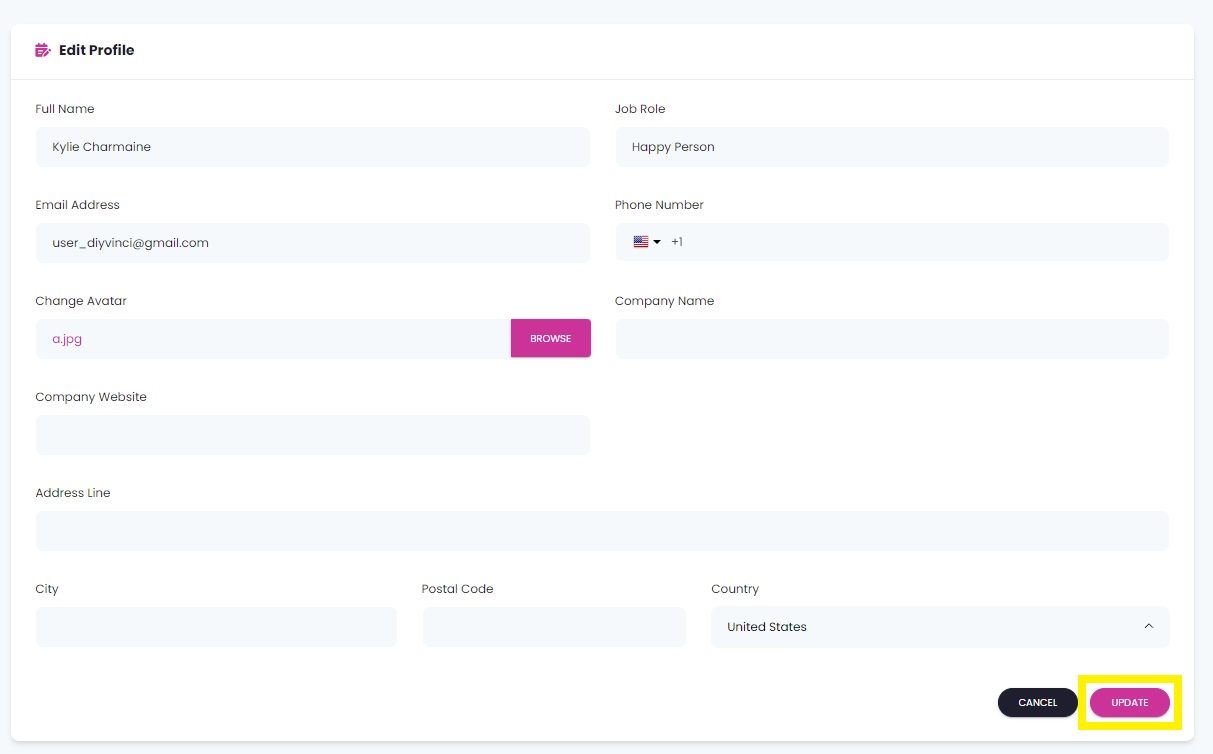
Task: Click the Edit Profile pencil icon
Action: (42, 50)
